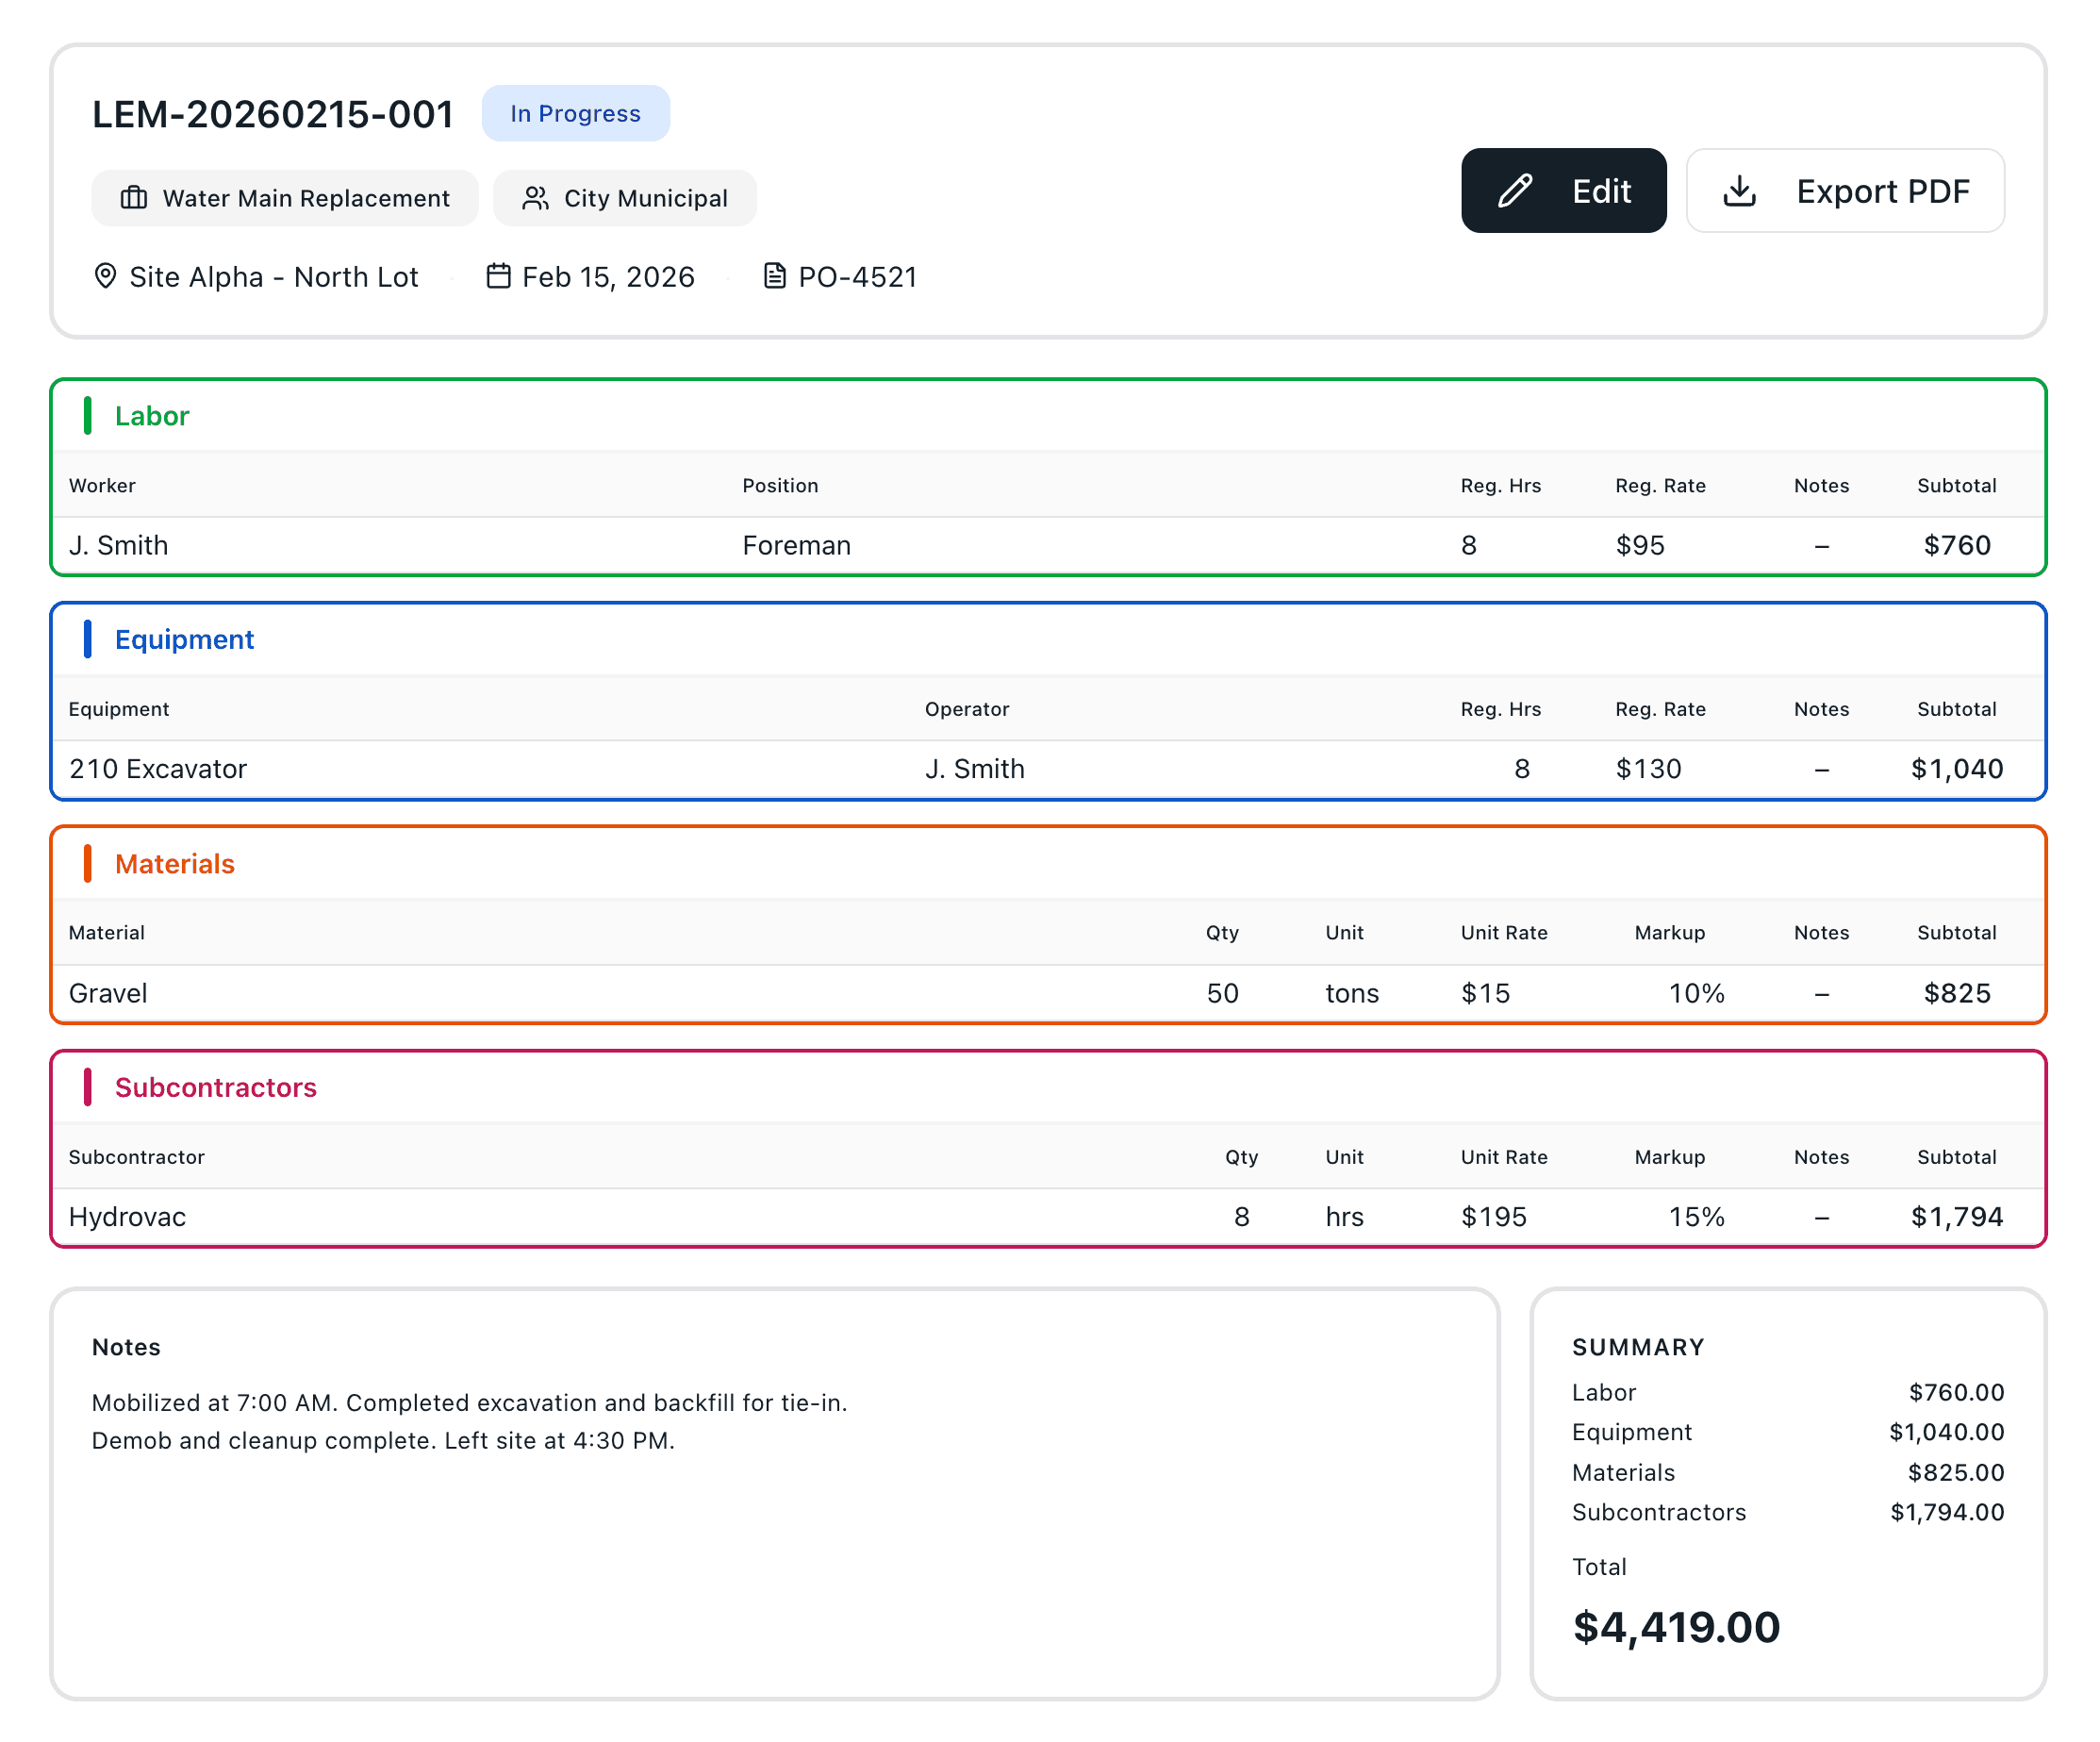
Task: Collapse the Labor section header
Action: (151, 416)
